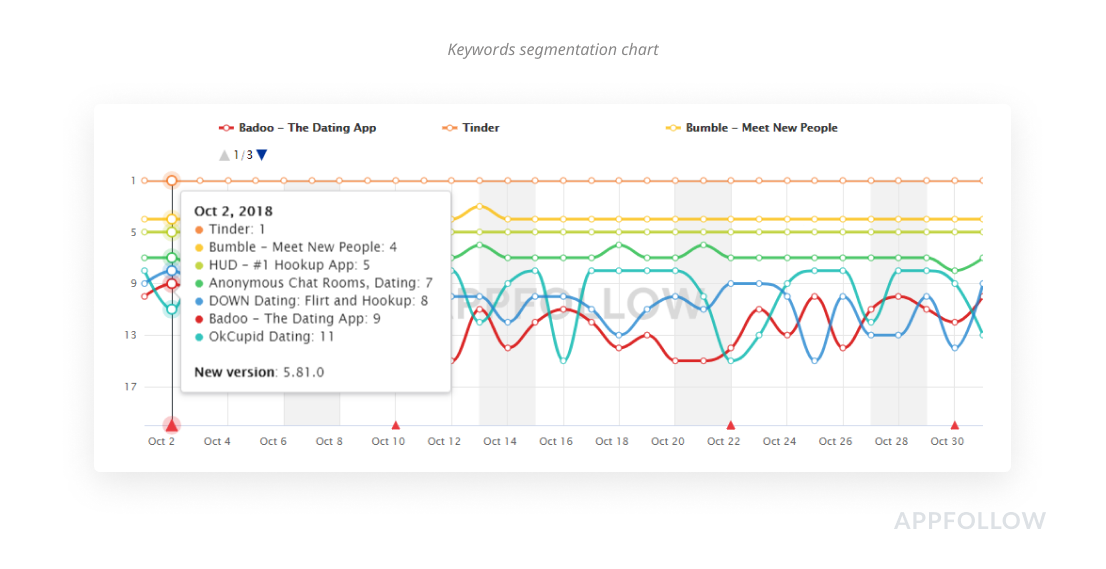Open the version marker near Oct 30

click(x=955, y=425)
